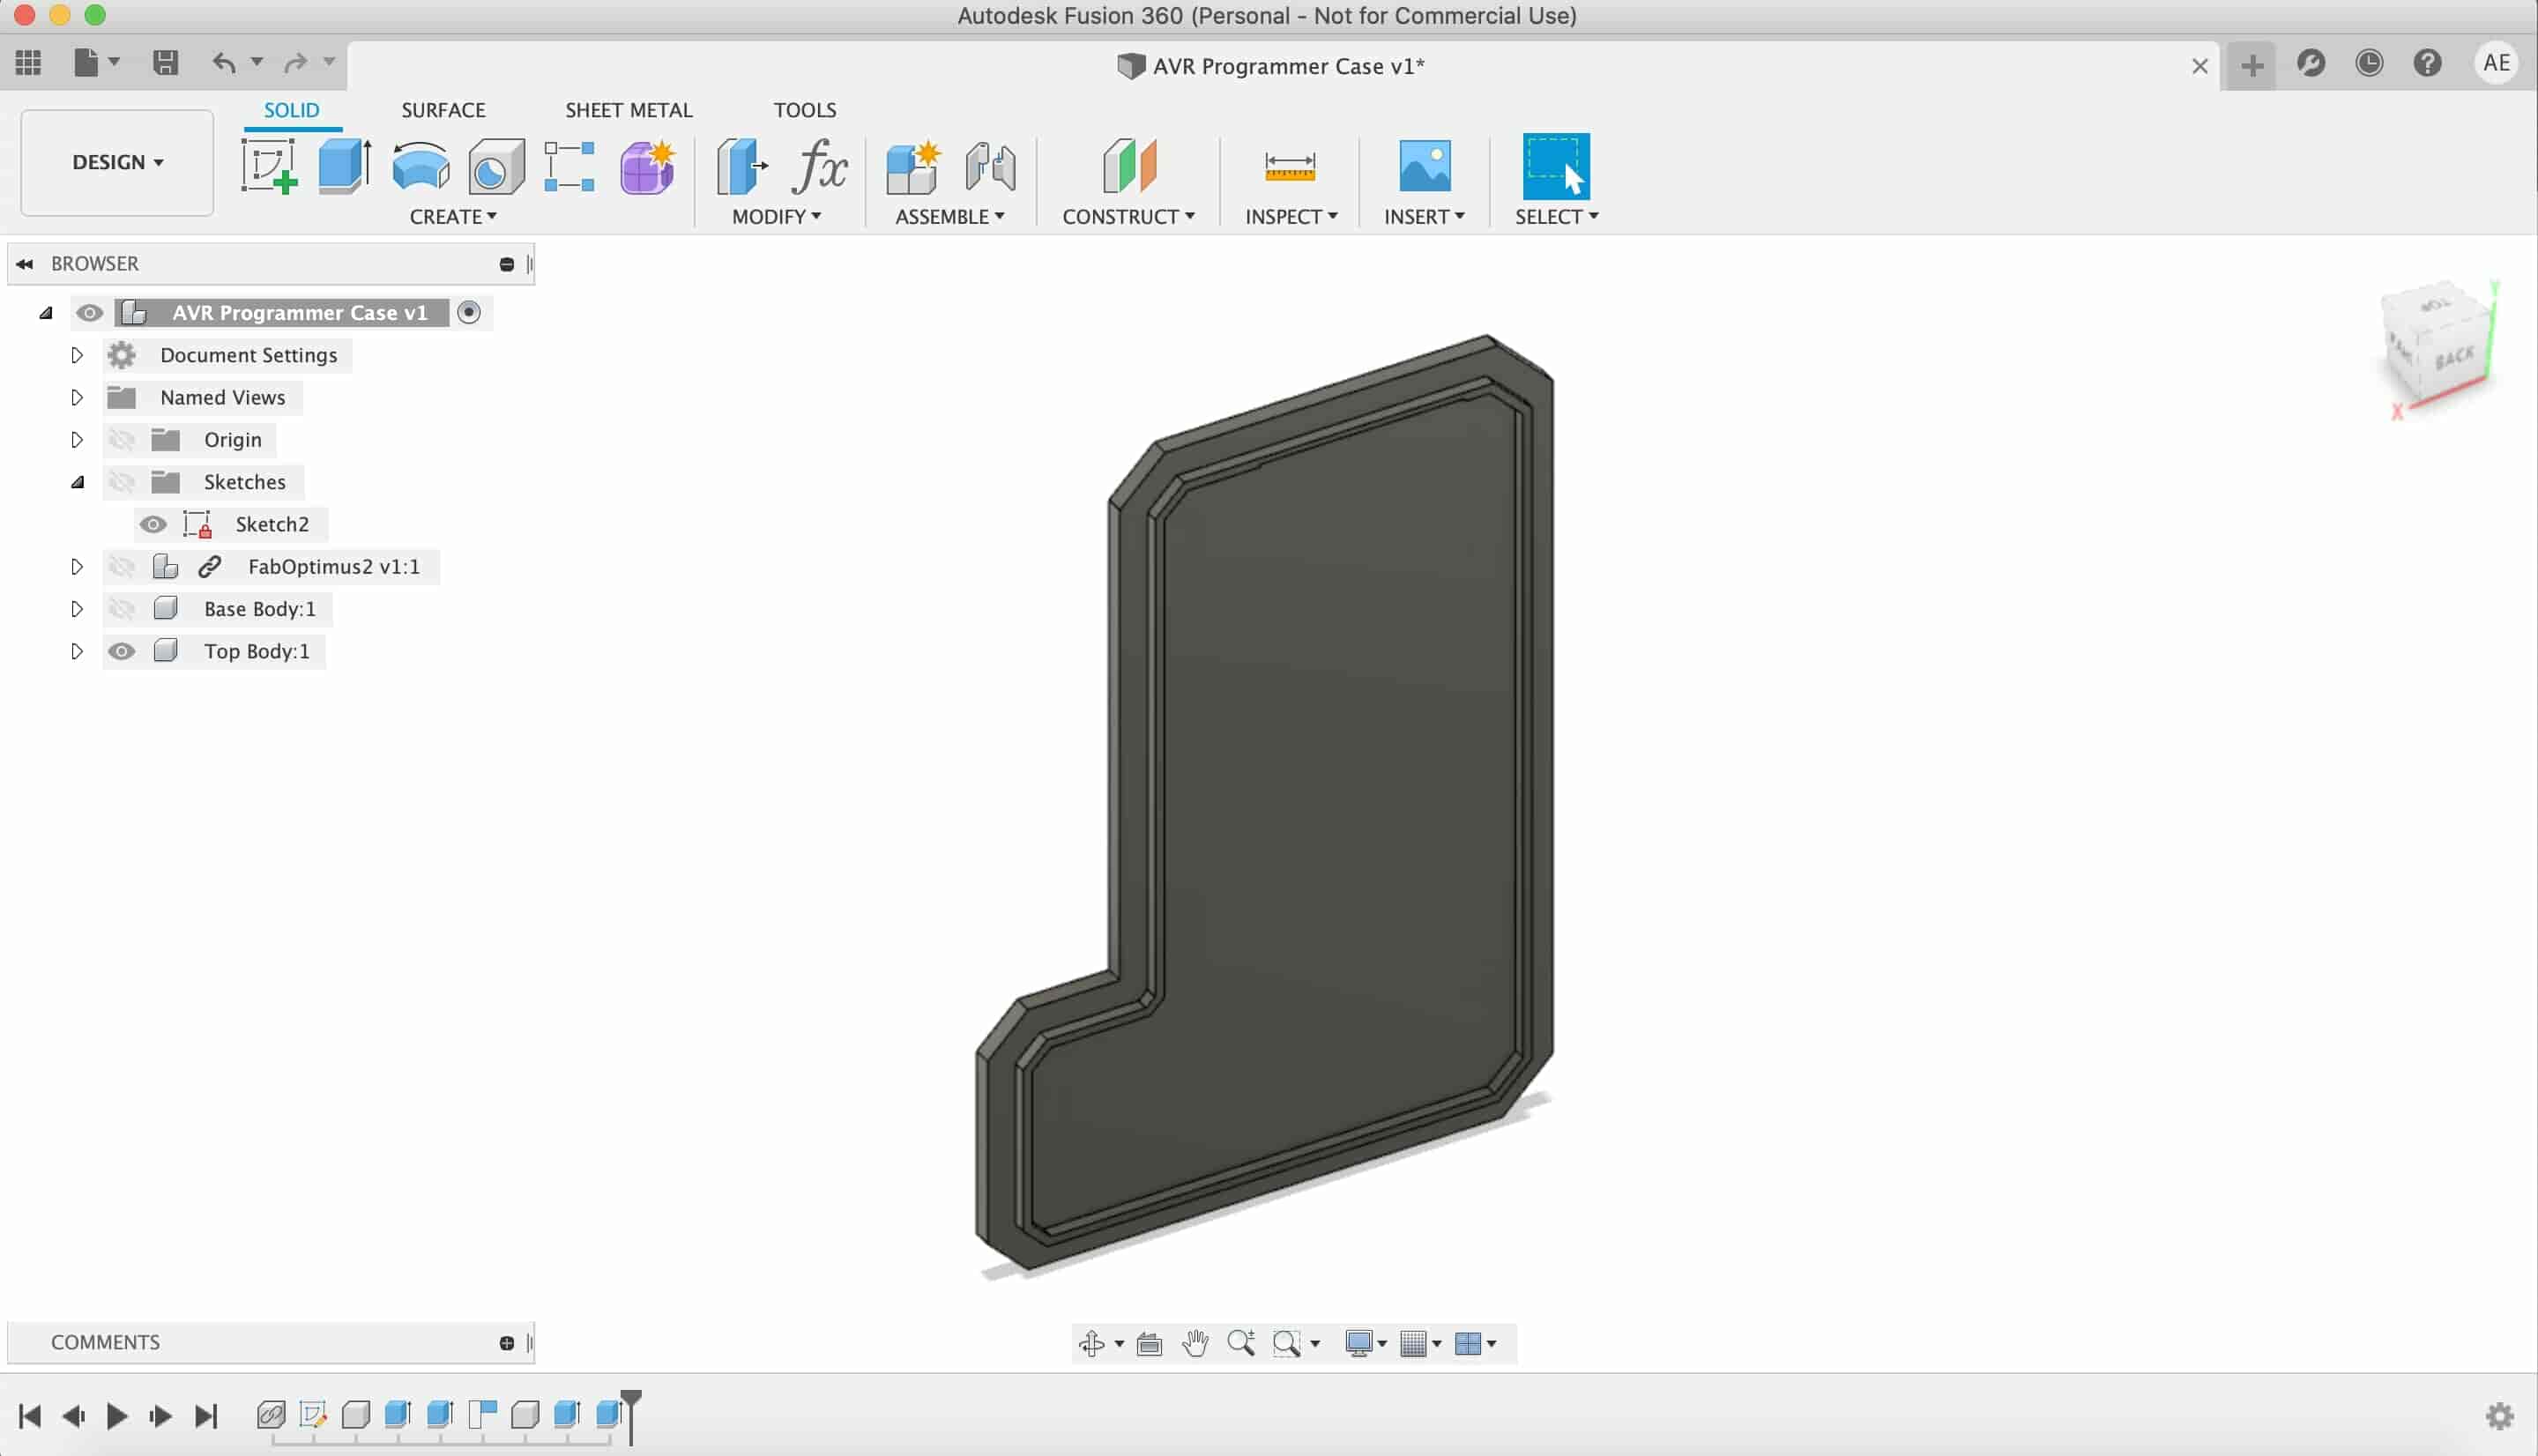2538x1456 pixels.
Task: Show the Origin folder via eye
Action: [122, 440]
